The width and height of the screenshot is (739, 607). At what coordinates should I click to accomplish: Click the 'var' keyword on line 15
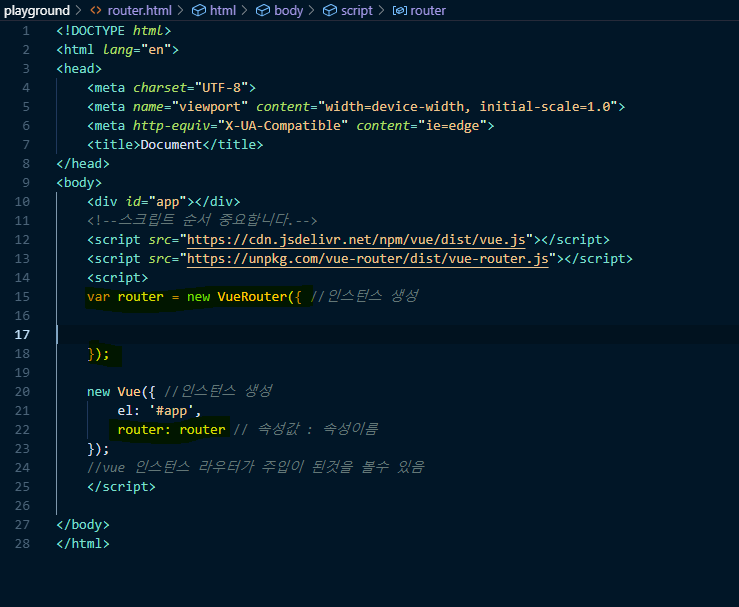click(x=98, y=296)
